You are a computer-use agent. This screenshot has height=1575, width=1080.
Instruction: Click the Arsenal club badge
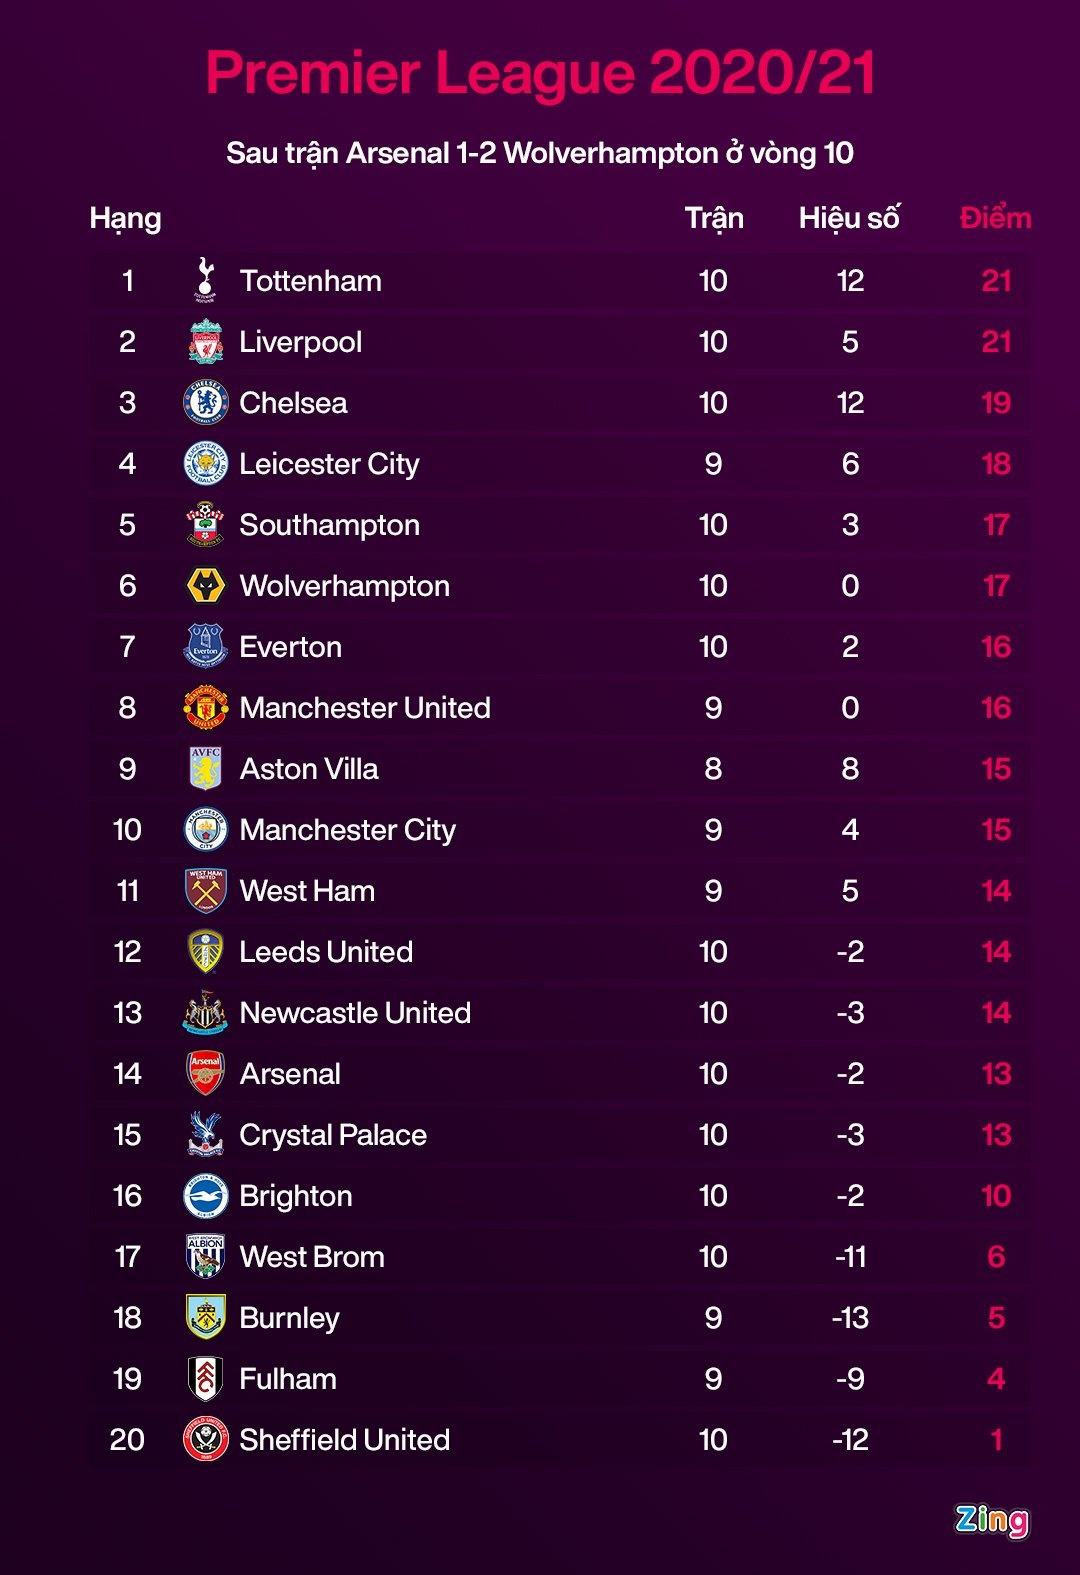point(206,1074)
